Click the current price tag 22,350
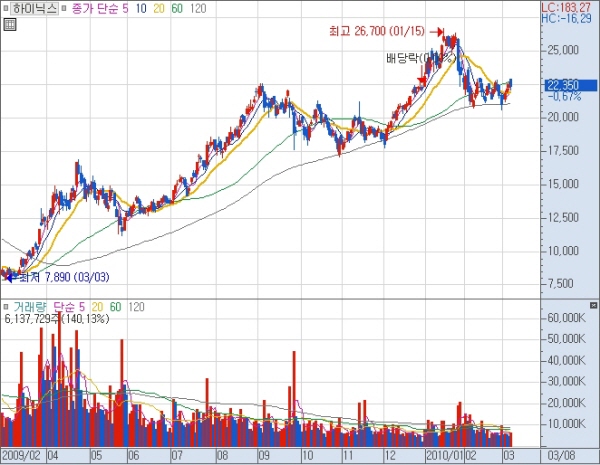Viewport: 600px width, 465px height. (x=562, y=85)
